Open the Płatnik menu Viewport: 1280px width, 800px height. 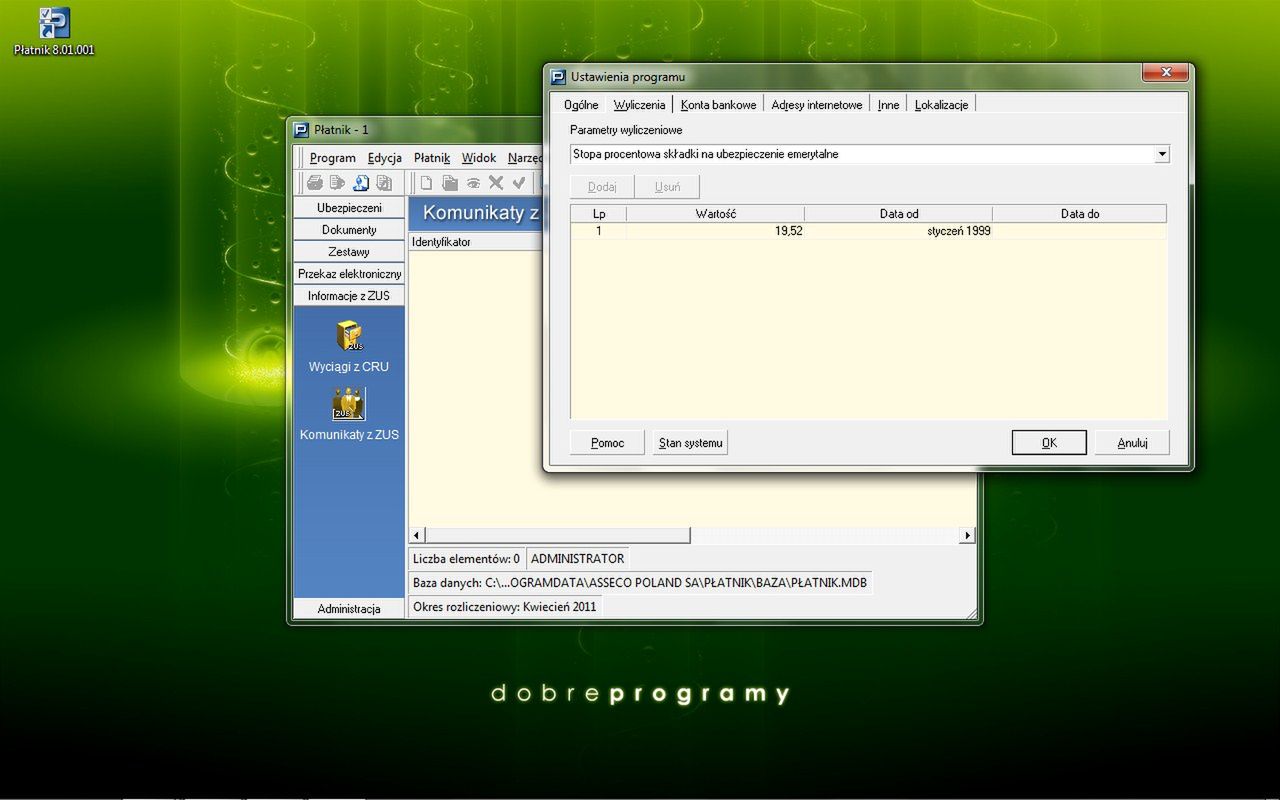tap(432, 158)
